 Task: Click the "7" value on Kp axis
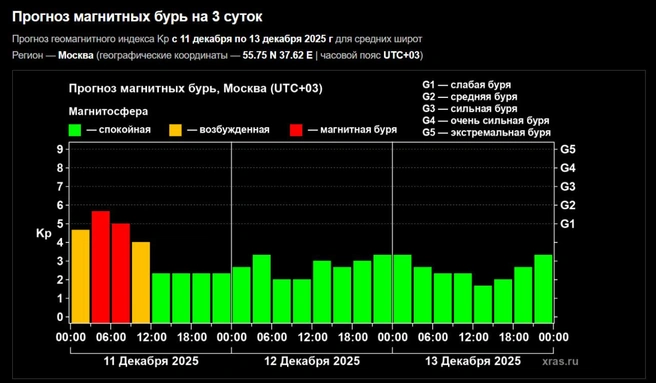60,187
